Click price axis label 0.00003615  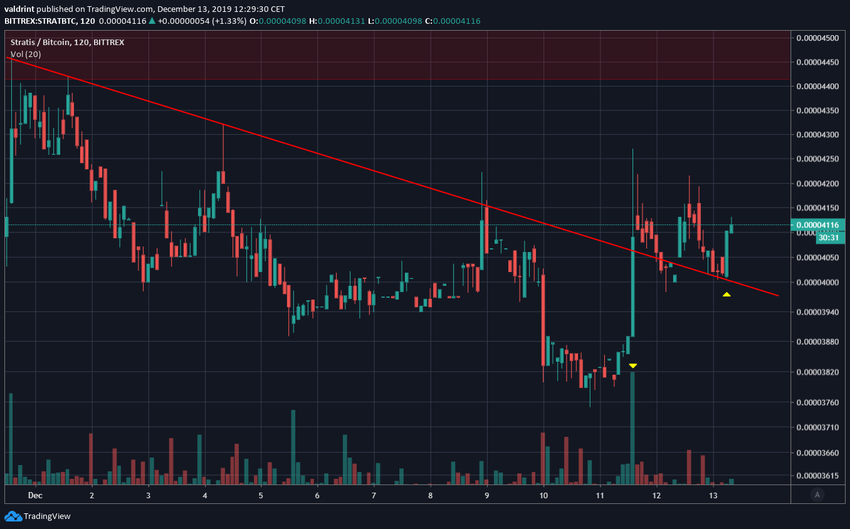[817, 476]
